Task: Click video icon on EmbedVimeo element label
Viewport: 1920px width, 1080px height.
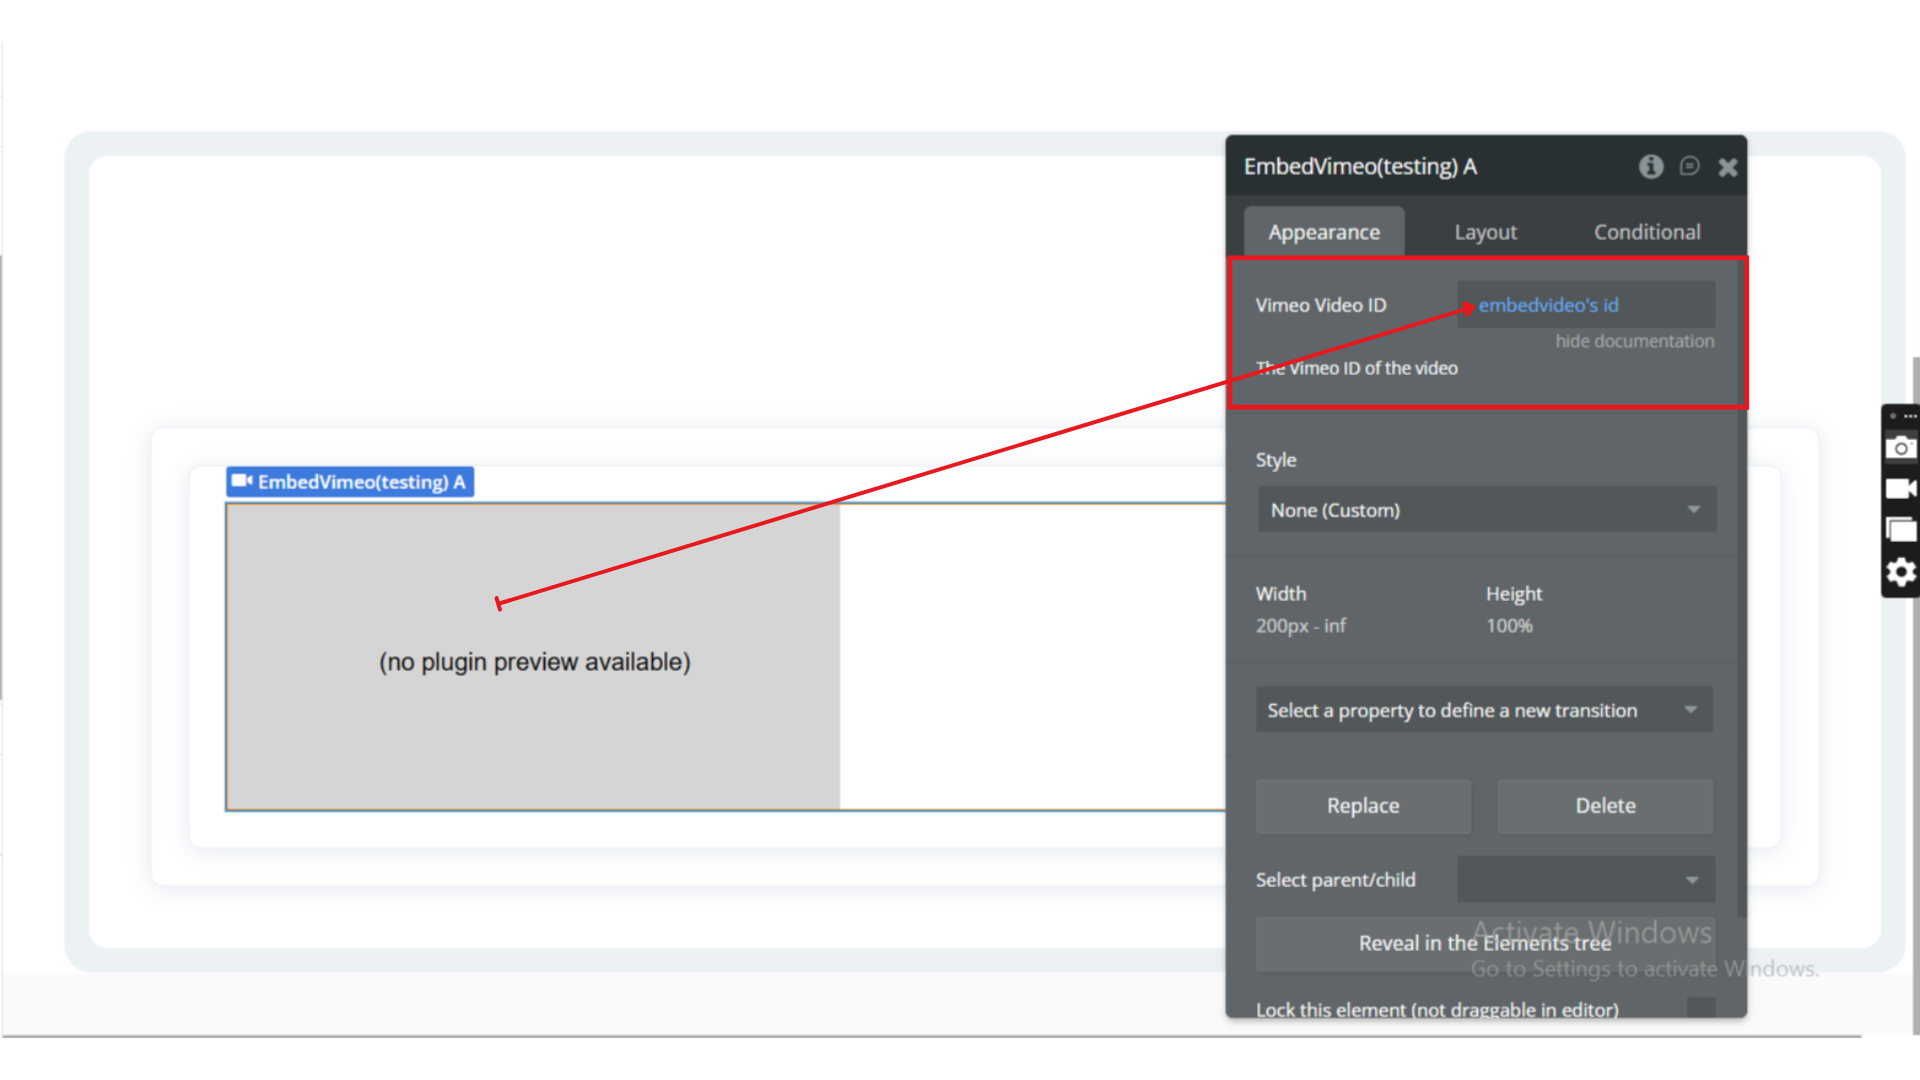Action: click(242, 482)
